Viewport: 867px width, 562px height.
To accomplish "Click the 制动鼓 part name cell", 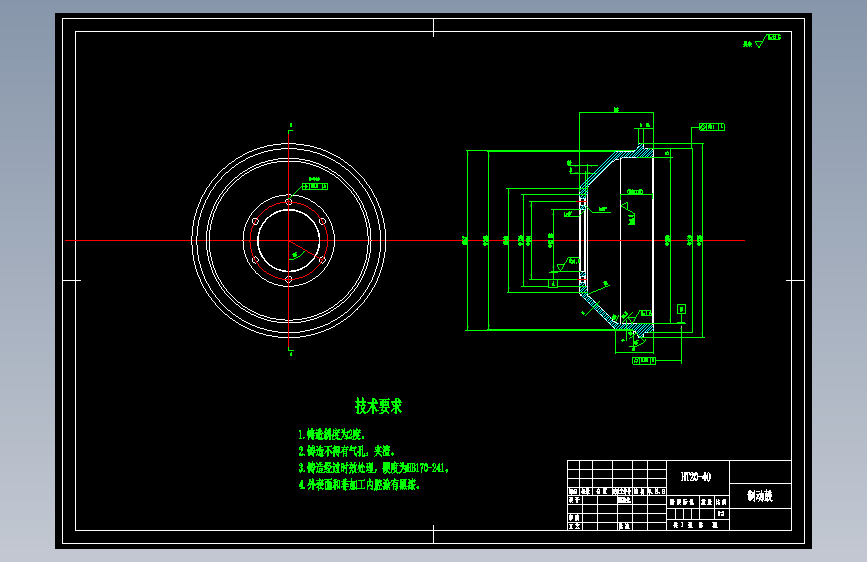I will (760, 496).
